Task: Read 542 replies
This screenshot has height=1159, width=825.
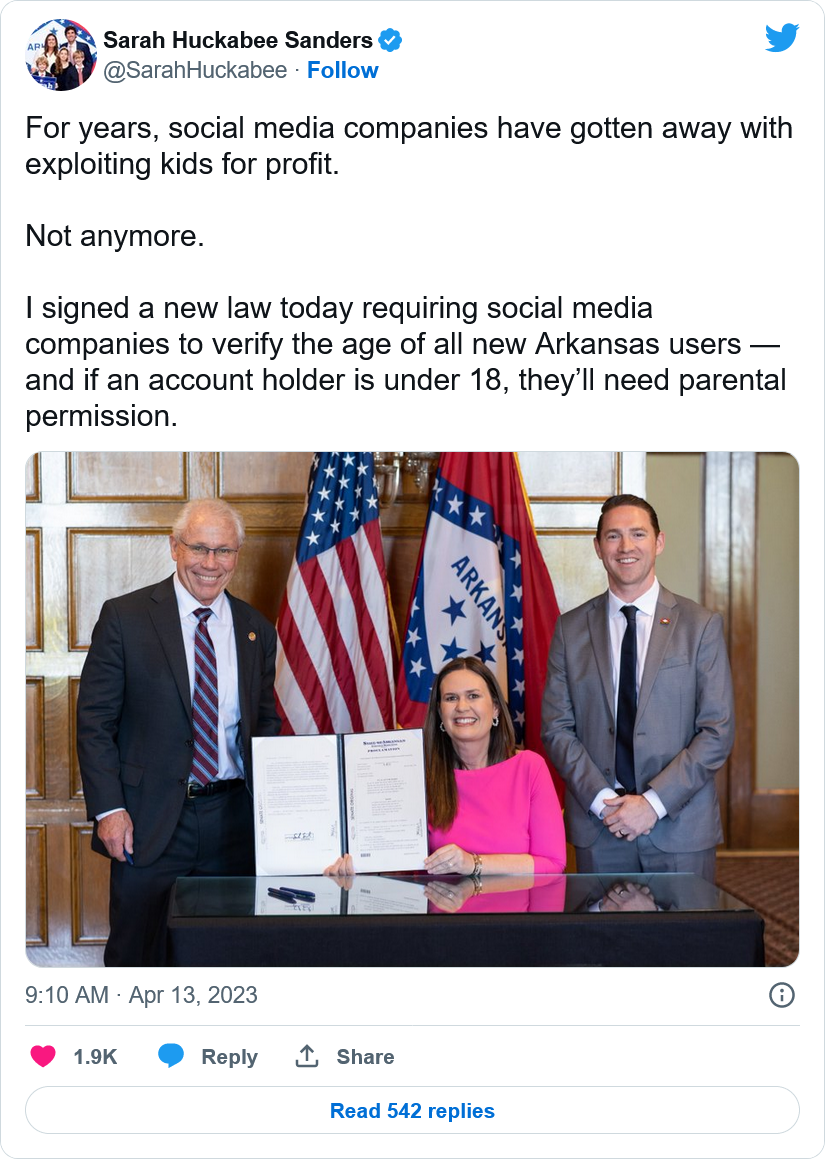Action: click(412, 1111)
